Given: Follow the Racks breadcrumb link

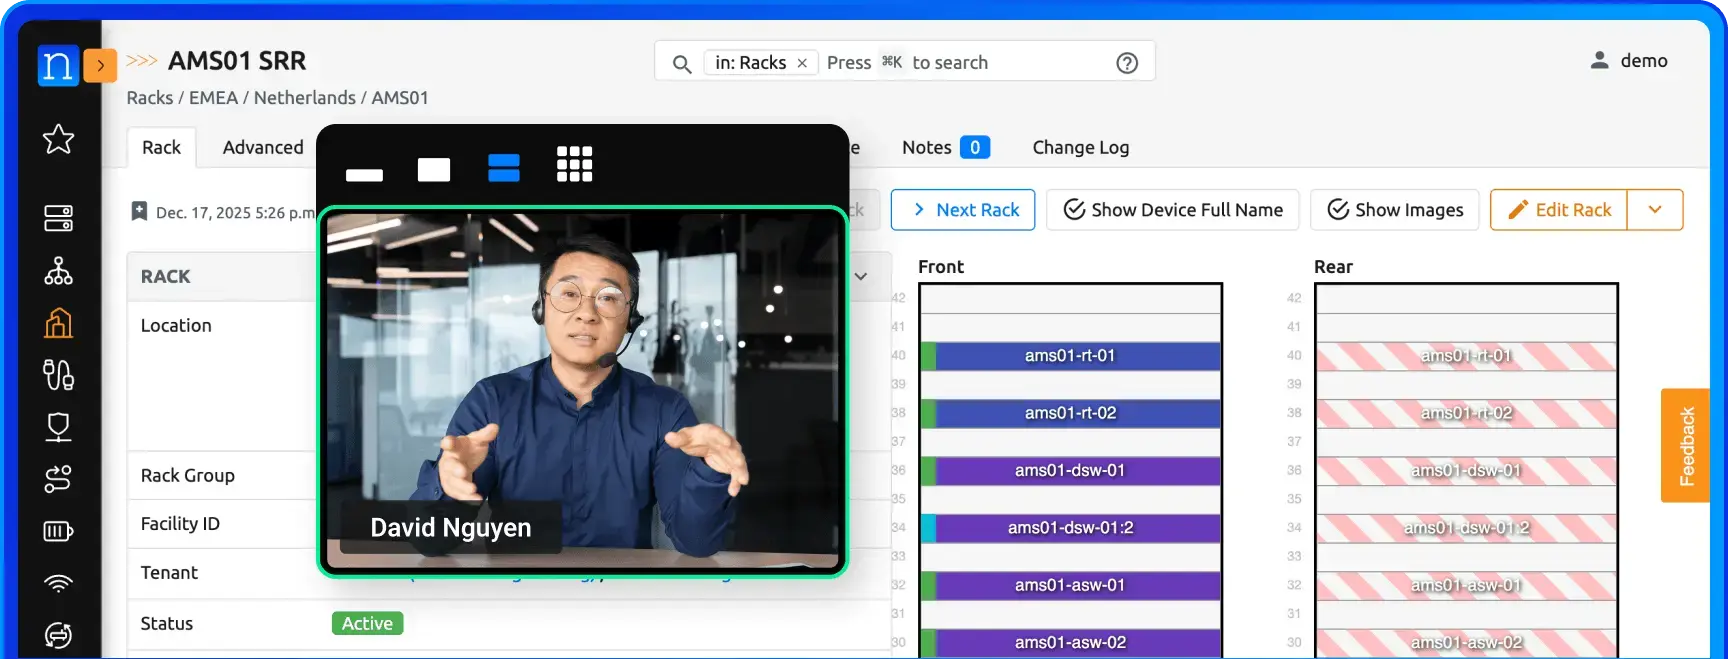Looking at the screenshot, I should tap(149, 97).
